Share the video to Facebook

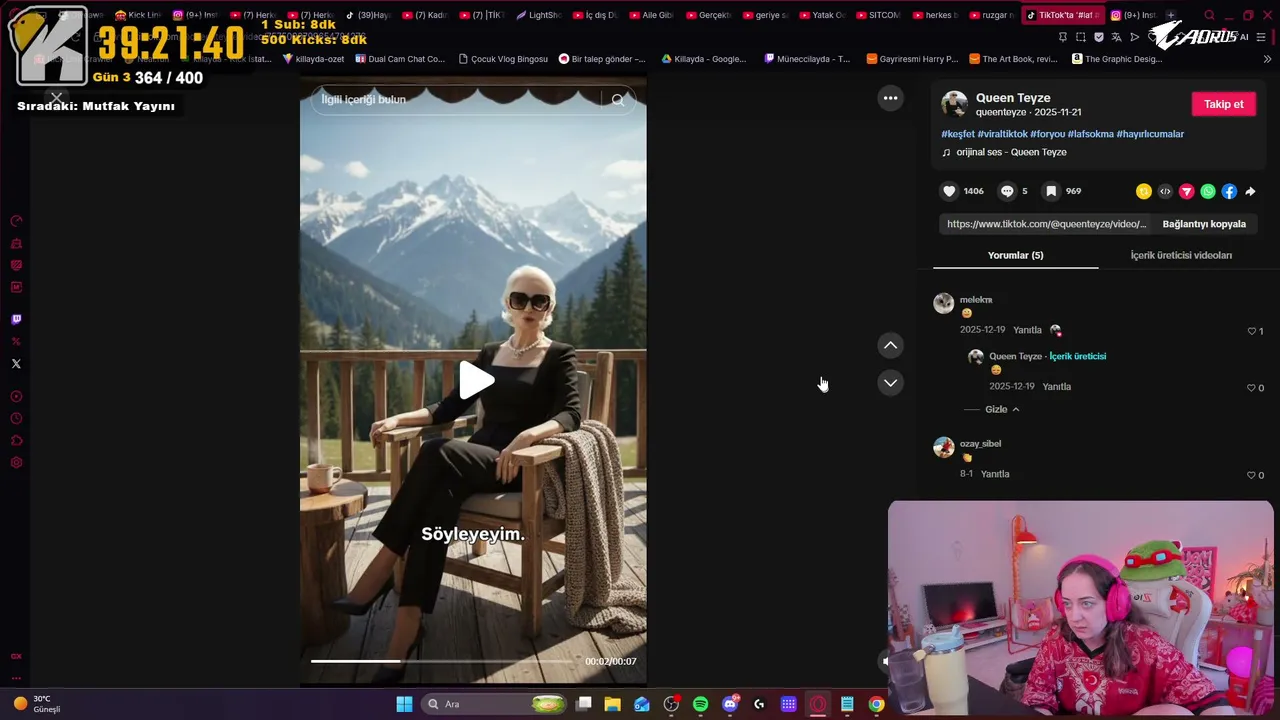[x=1229, y=191]
